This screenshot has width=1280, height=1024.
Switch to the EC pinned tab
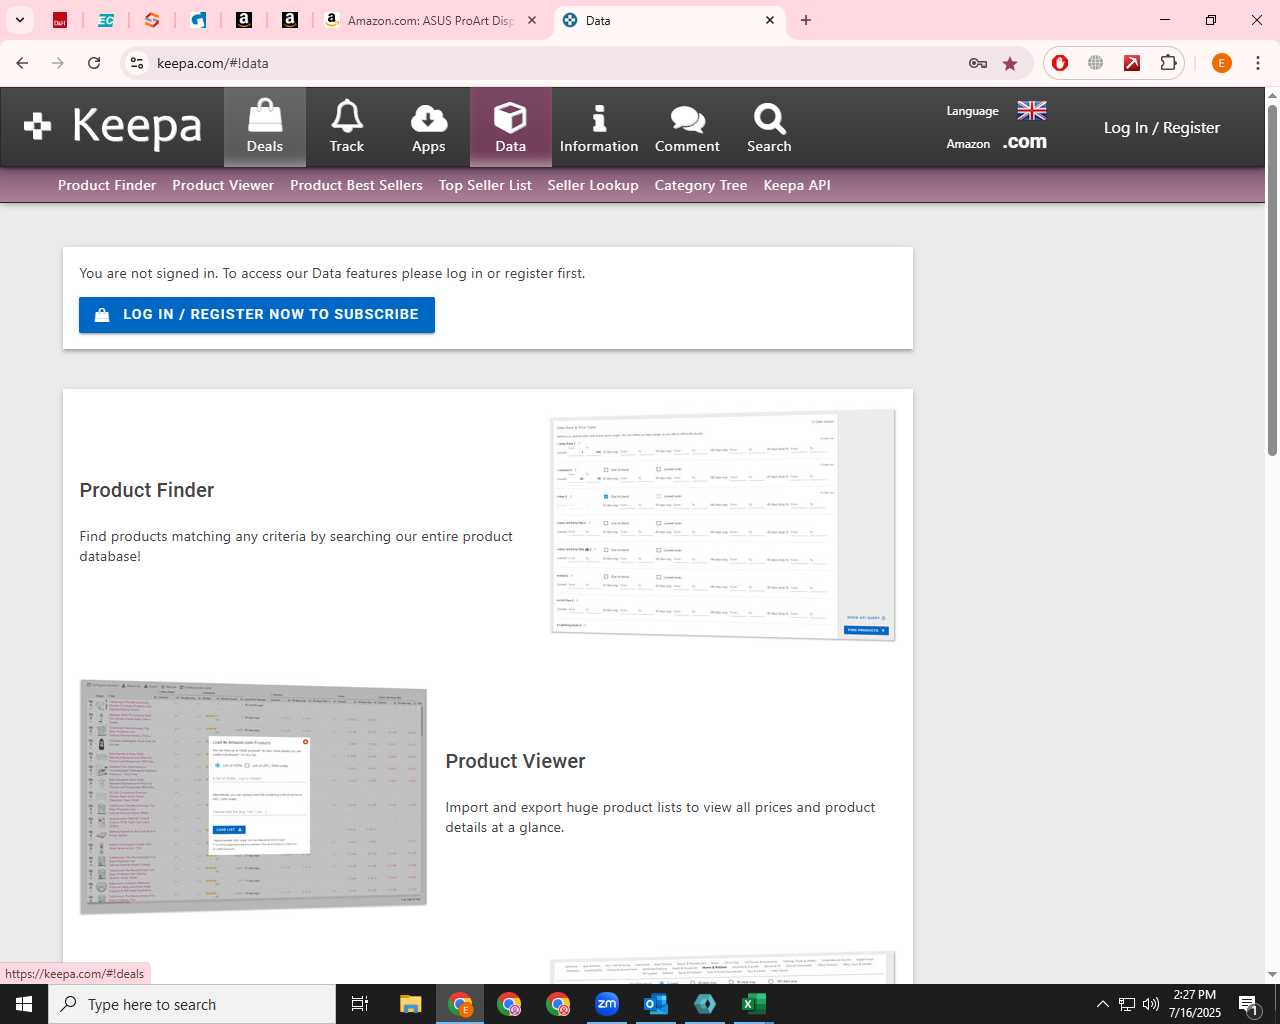click(106, 20)
